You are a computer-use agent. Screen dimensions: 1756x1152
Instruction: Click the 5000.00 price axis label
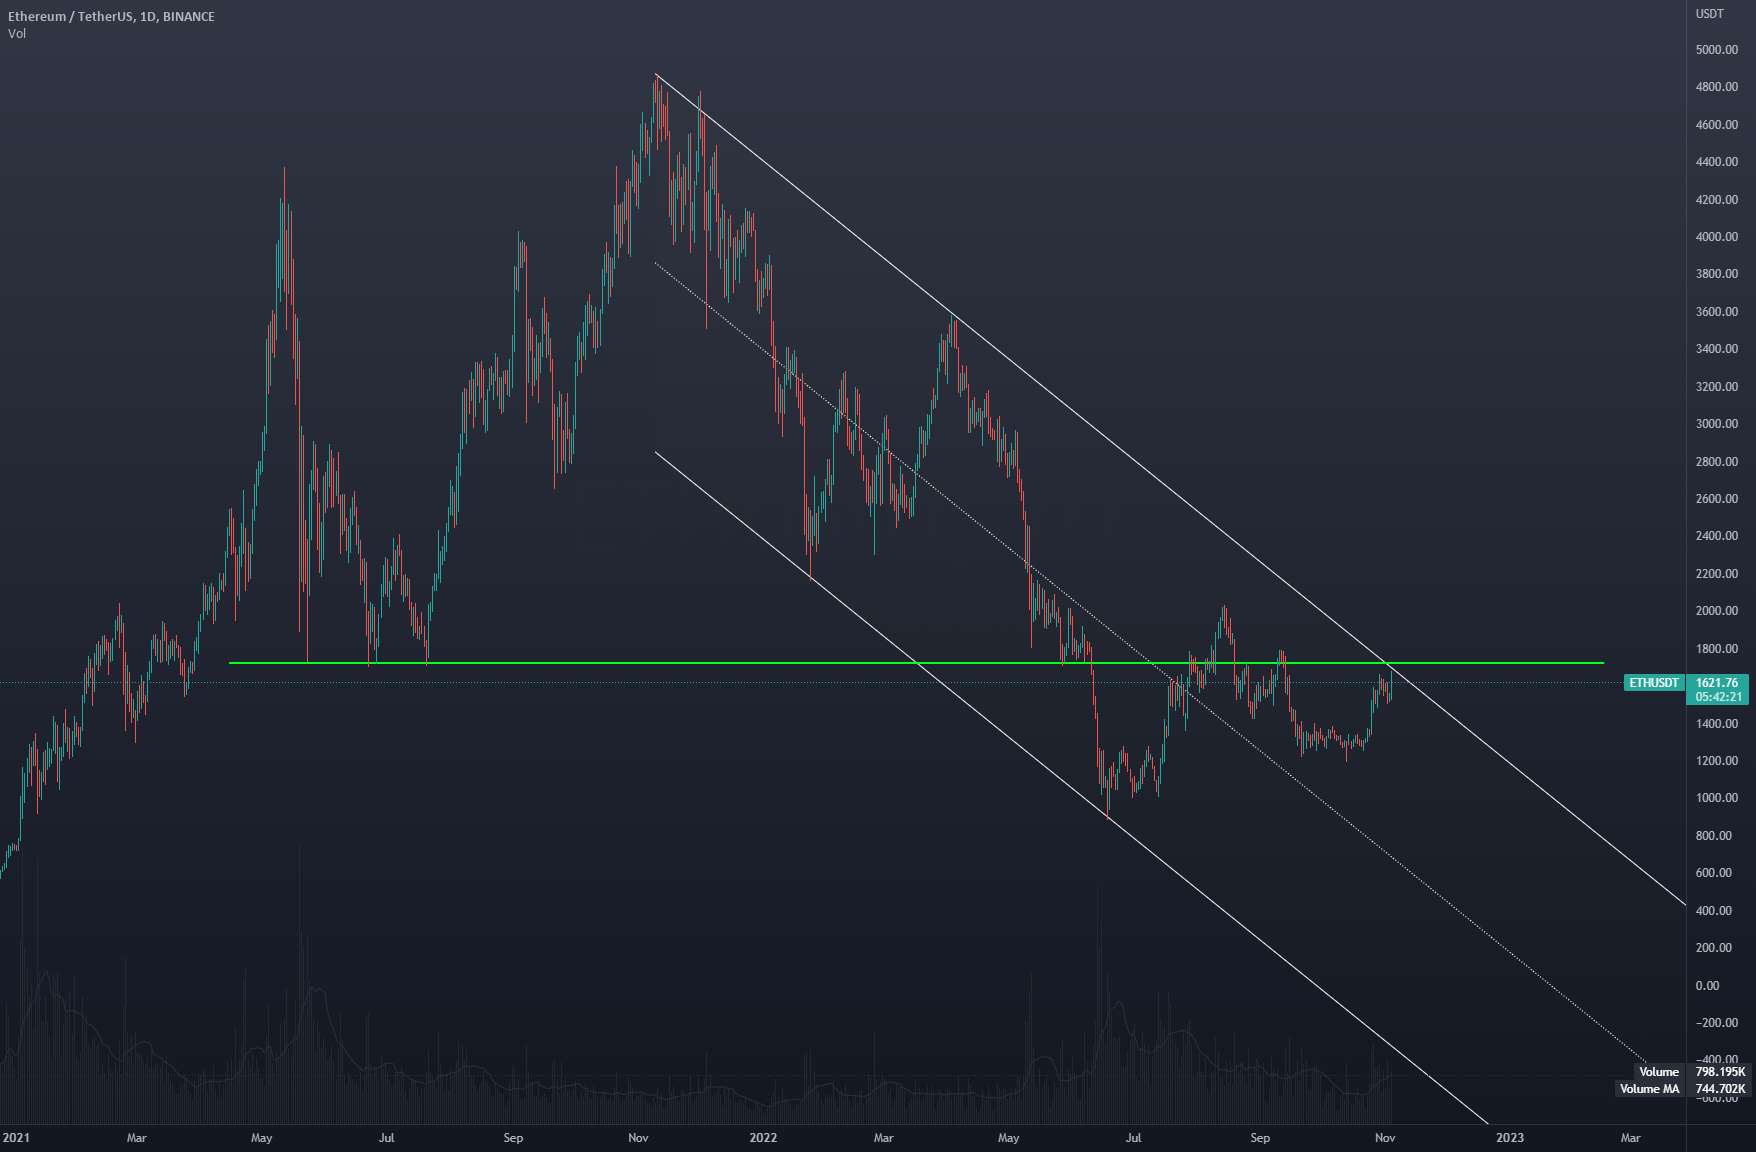pos(1716,50)
